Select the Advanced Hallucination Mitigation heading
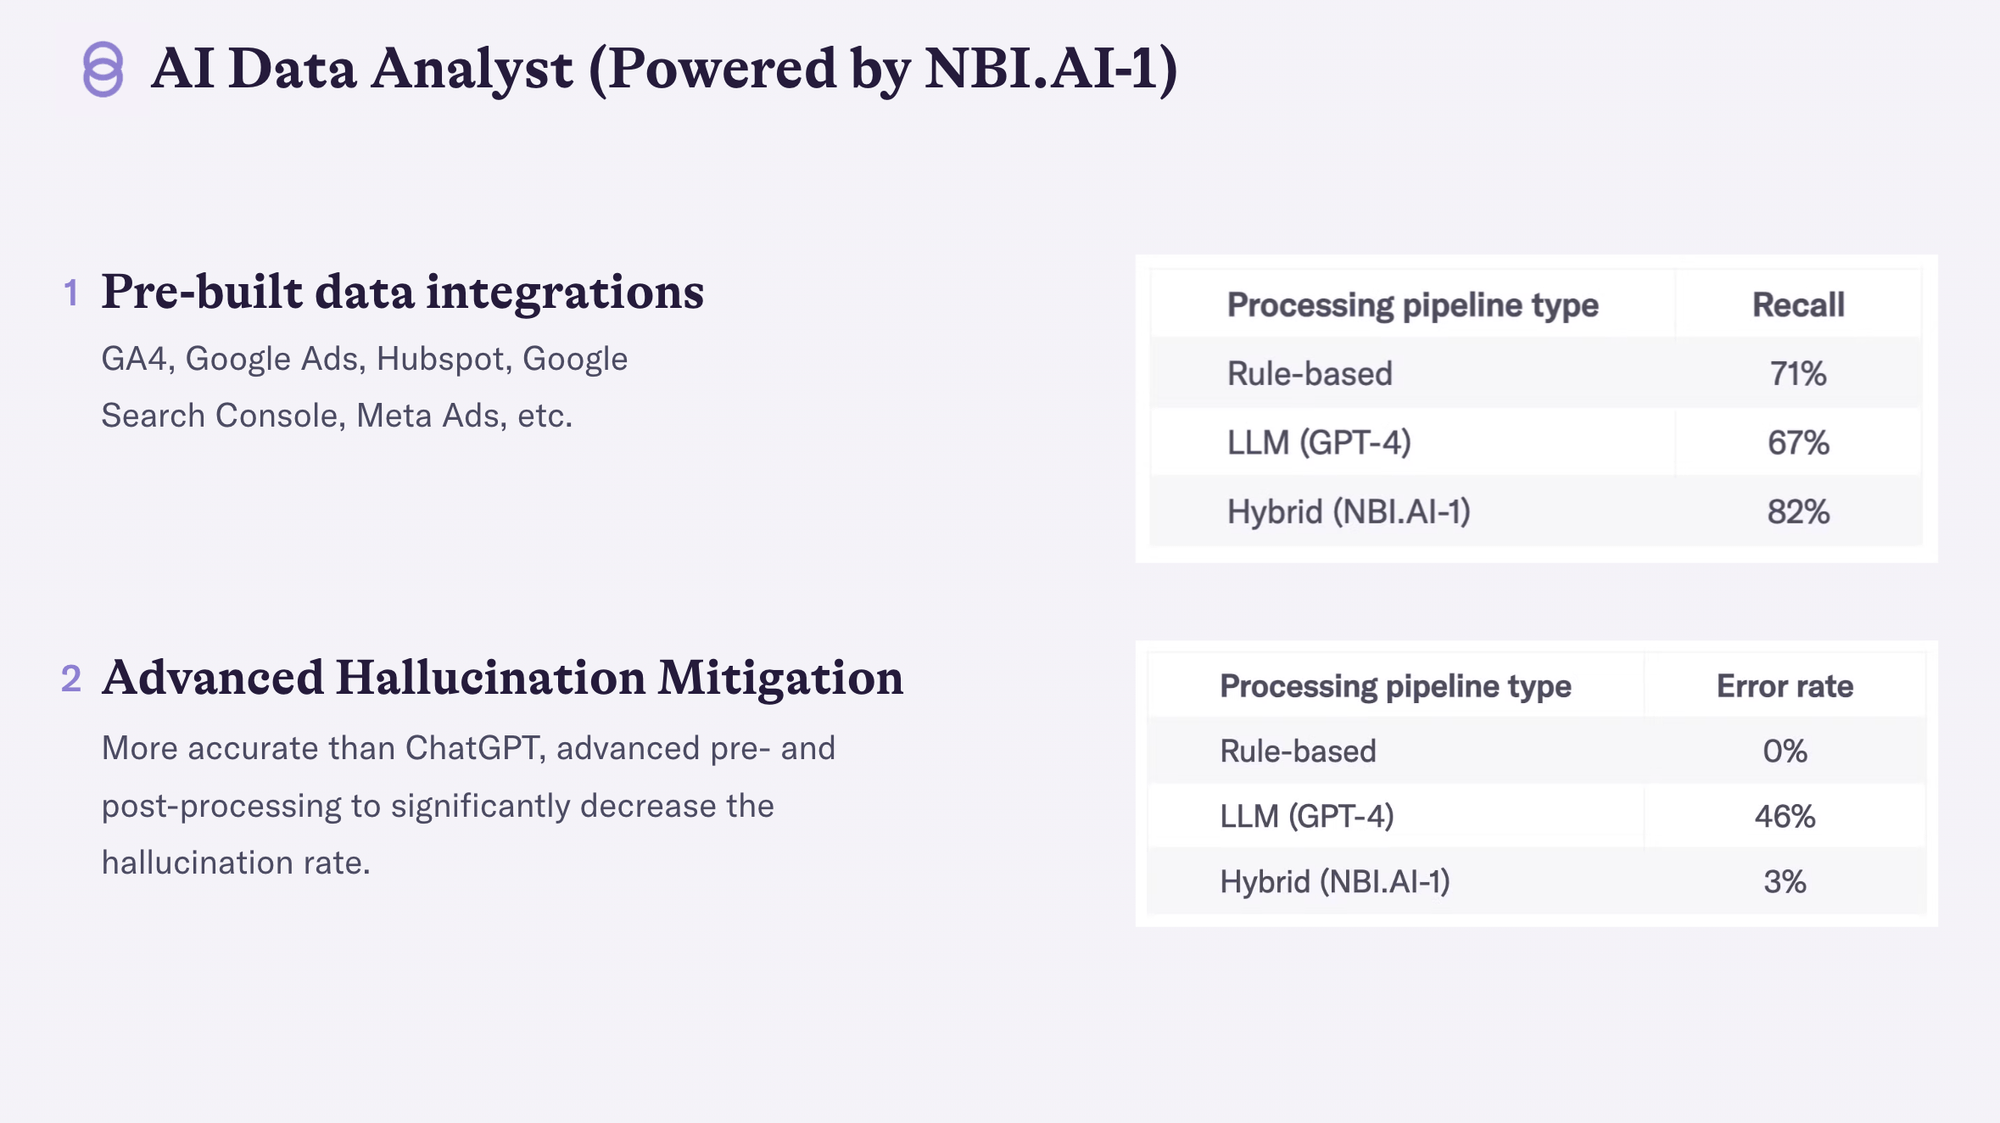 (502, 678)
